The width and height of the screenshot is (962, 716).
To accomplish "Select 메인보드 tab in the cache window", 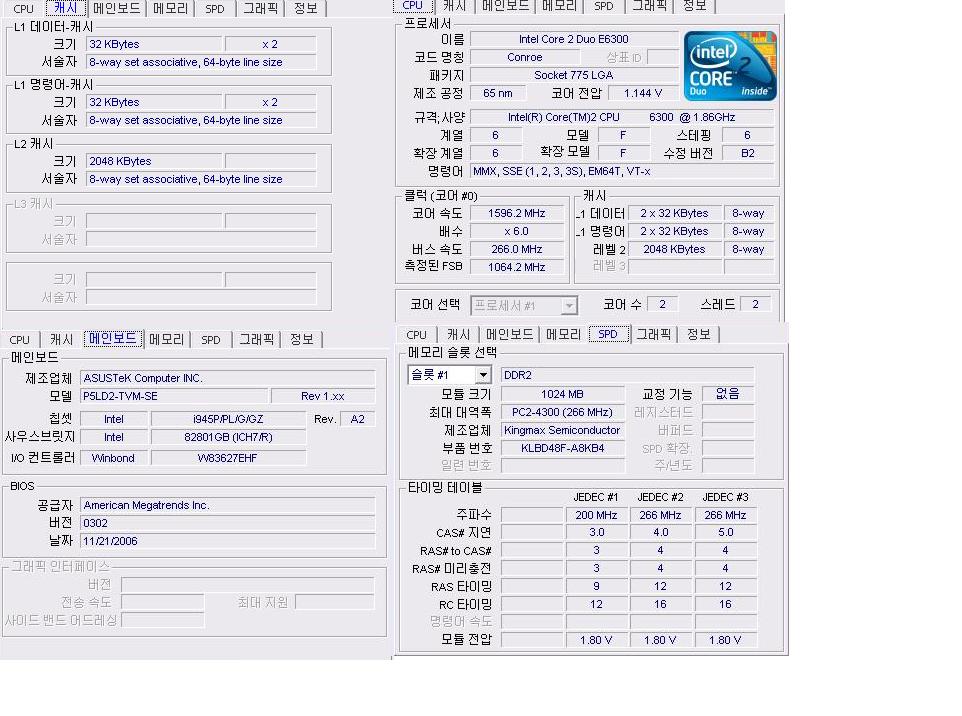I will 117,9.
